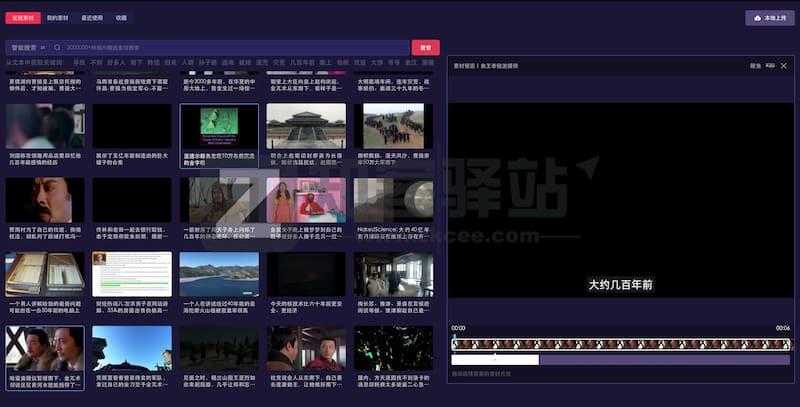Click the playhead marker at timeline start

[454, 343]
